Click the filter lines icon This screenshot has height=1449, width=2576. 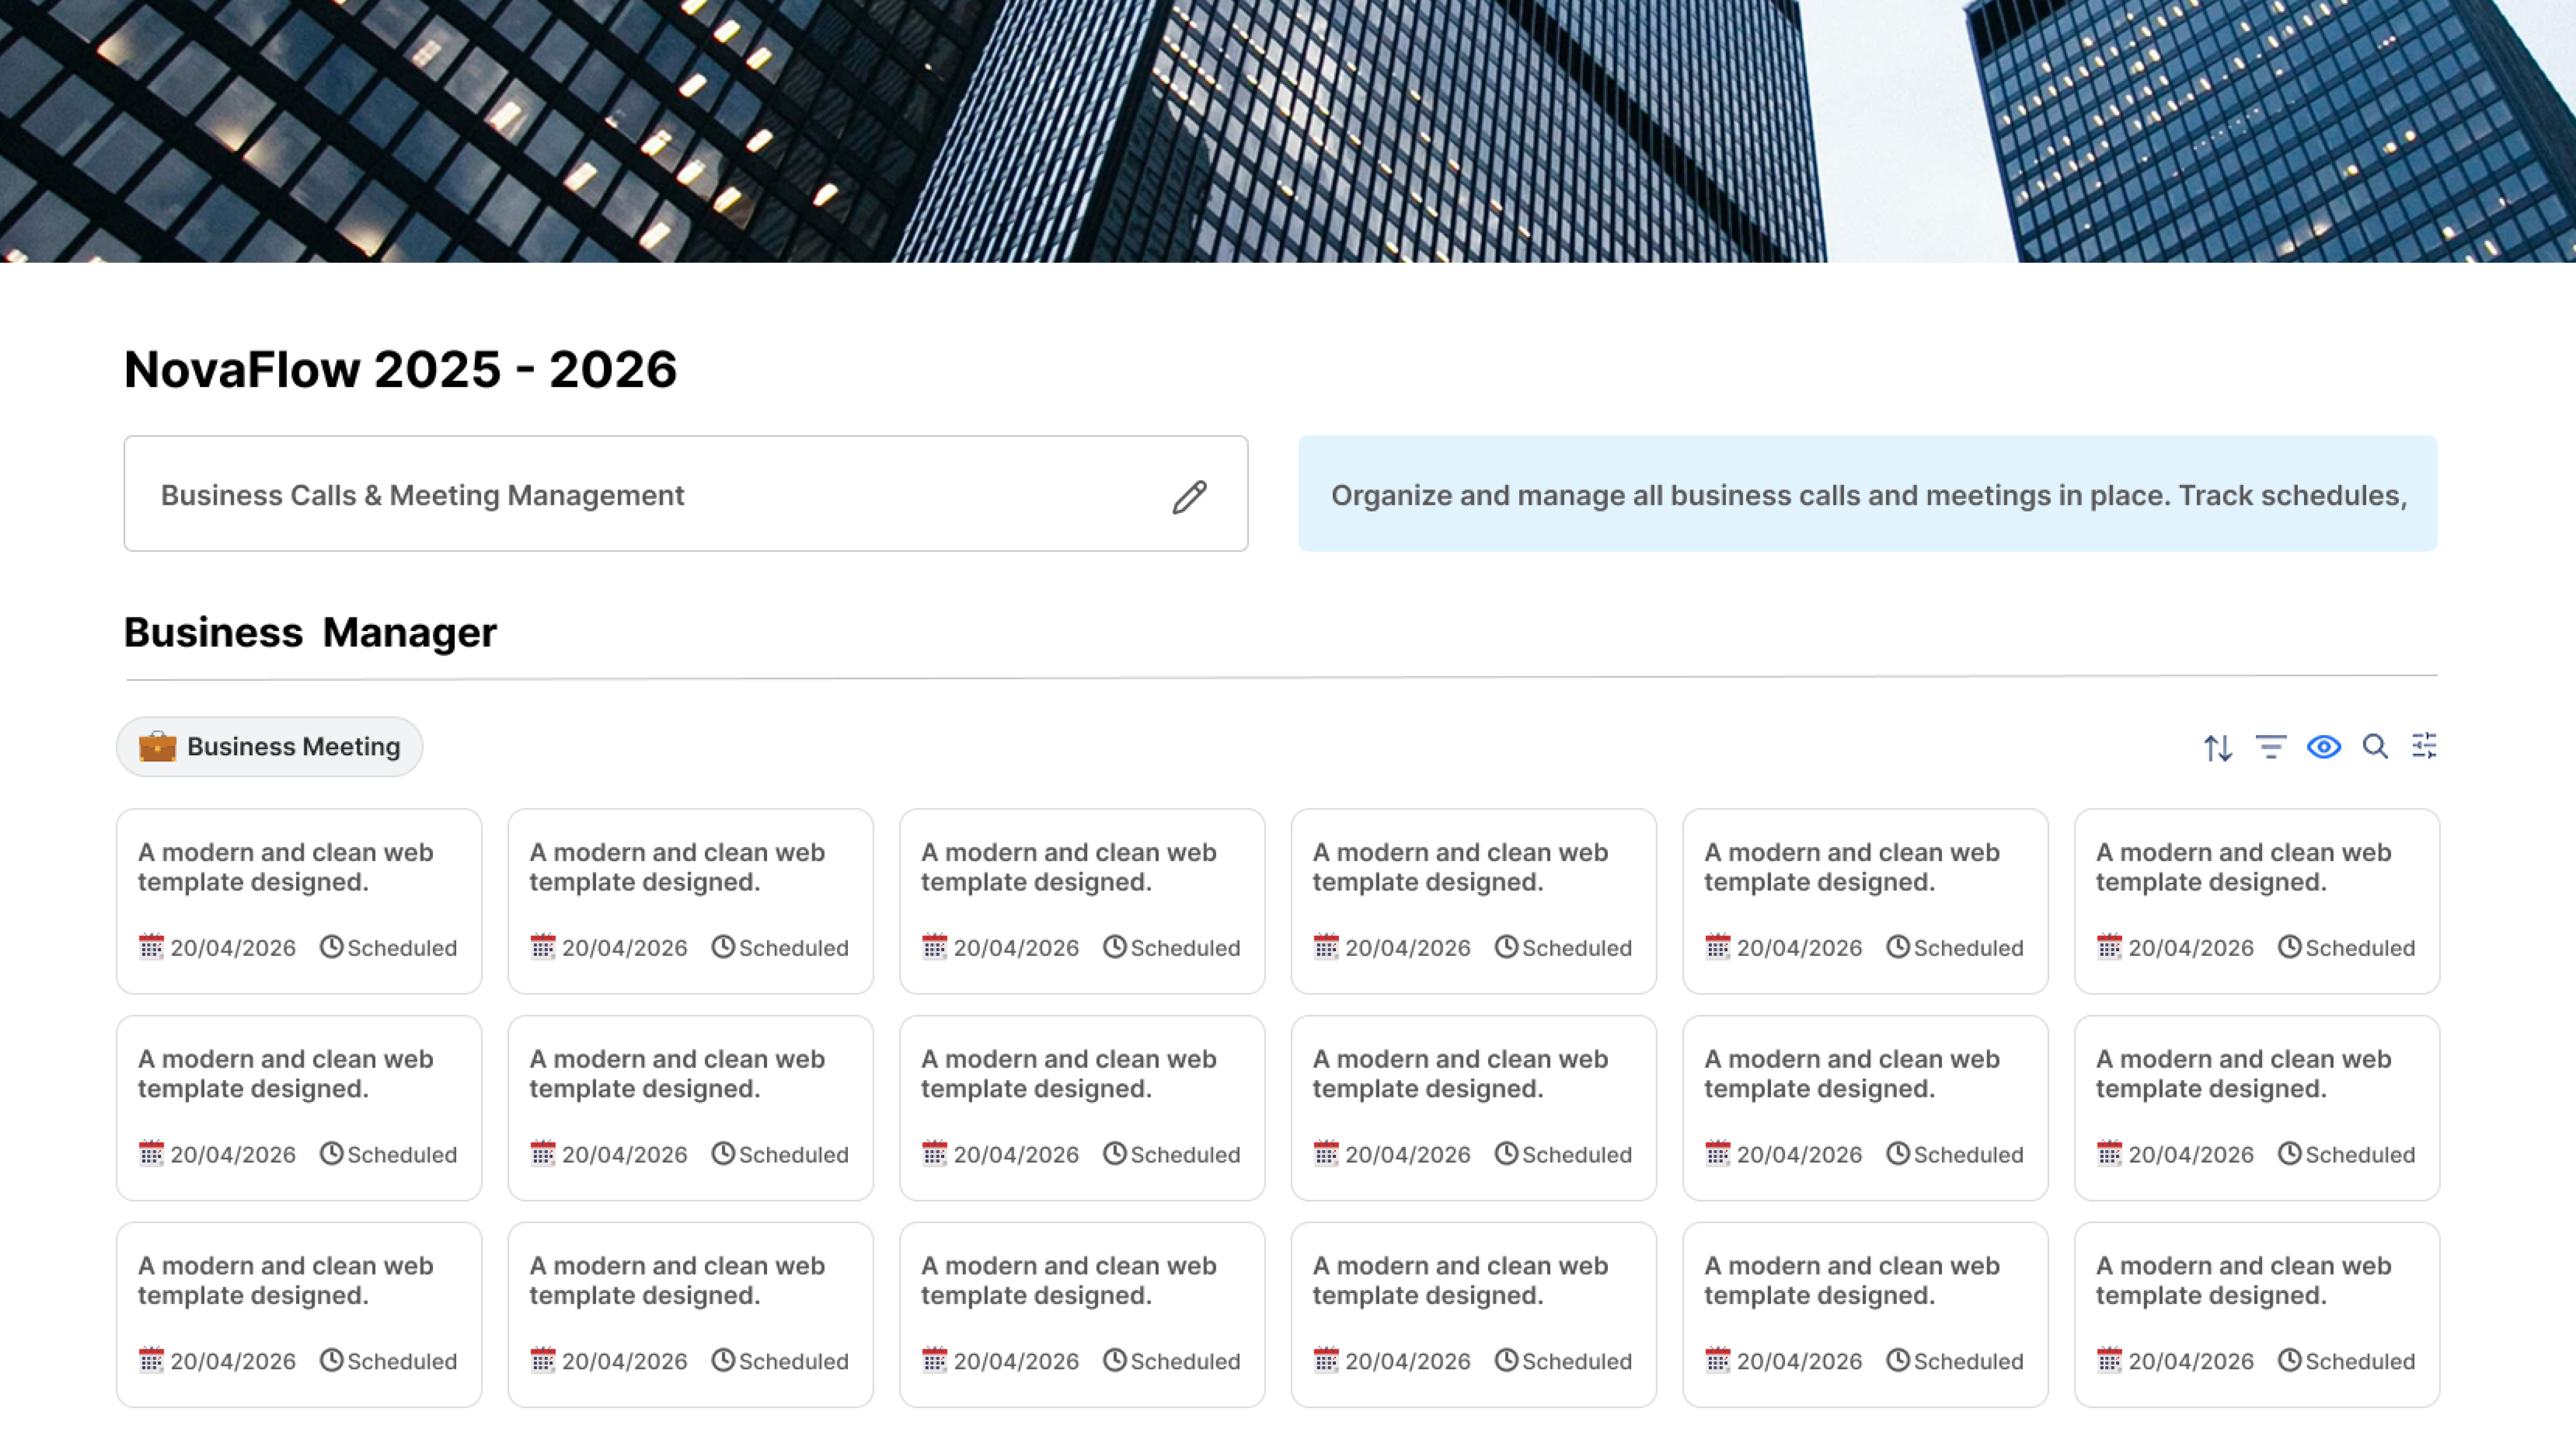click(x=2270, y=747)
